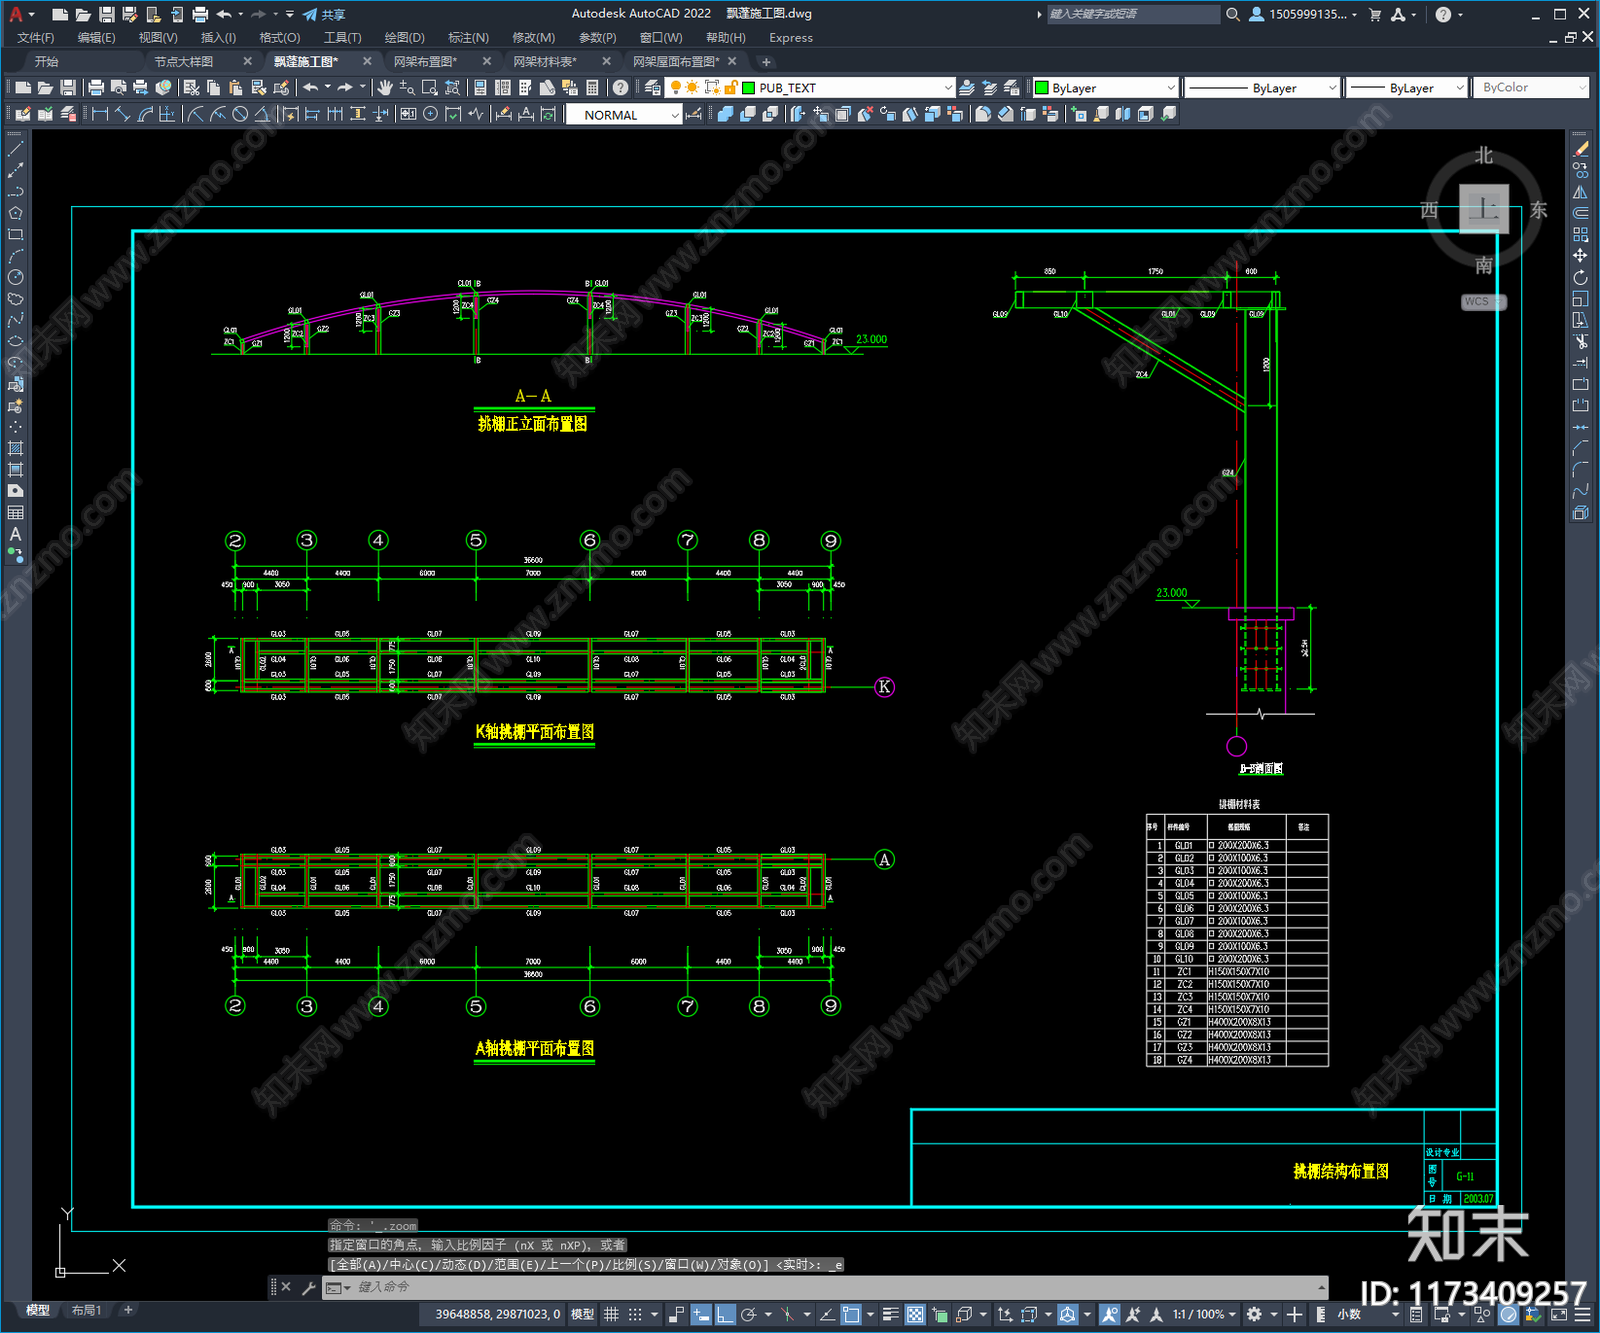This screenshot has width=1600, height=1333.
Task: Click the Help question mark icon
Action: pos(621,88)
